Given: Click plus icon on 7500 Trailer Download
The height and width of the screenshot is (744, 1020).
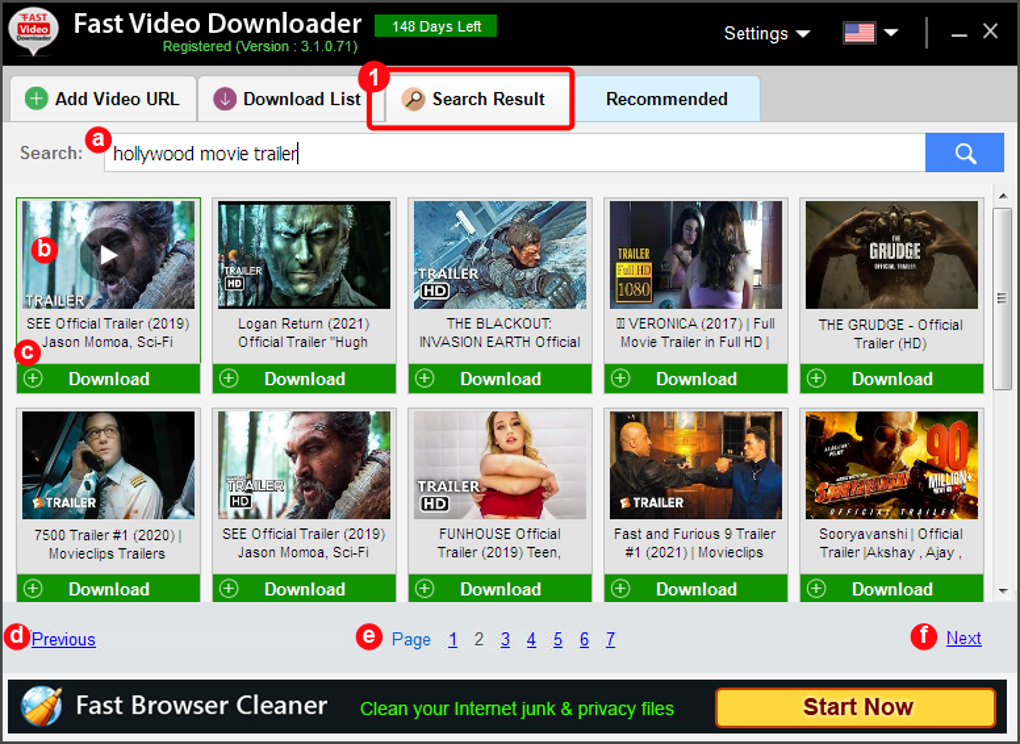Looking at the screenshot, I should click(33, 589).
